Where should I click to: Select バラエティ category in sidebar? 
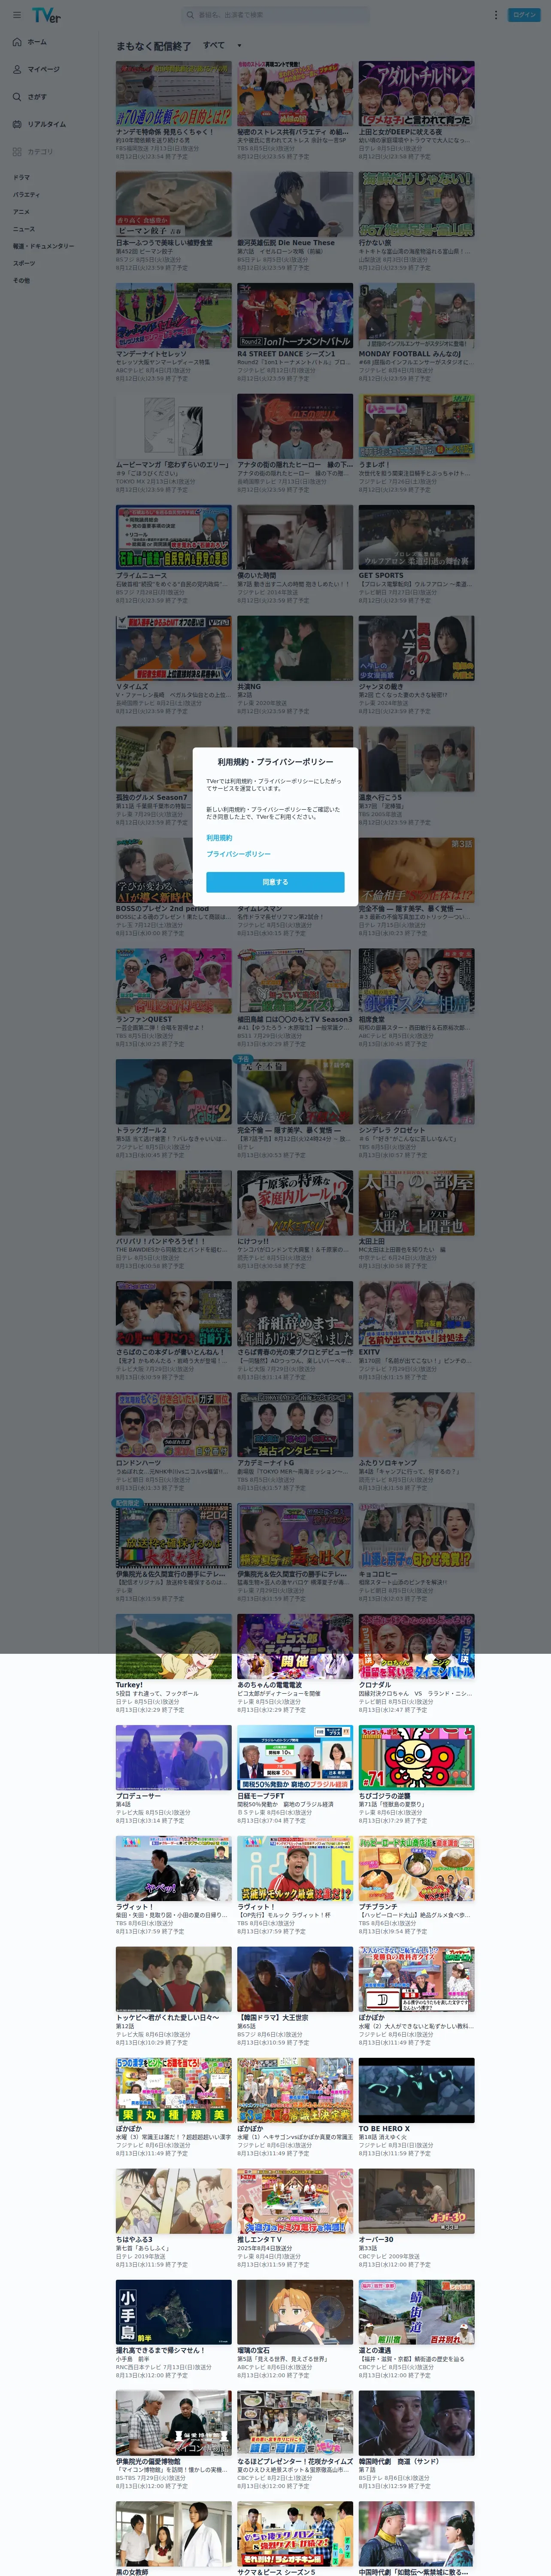(x=26, y=195)
